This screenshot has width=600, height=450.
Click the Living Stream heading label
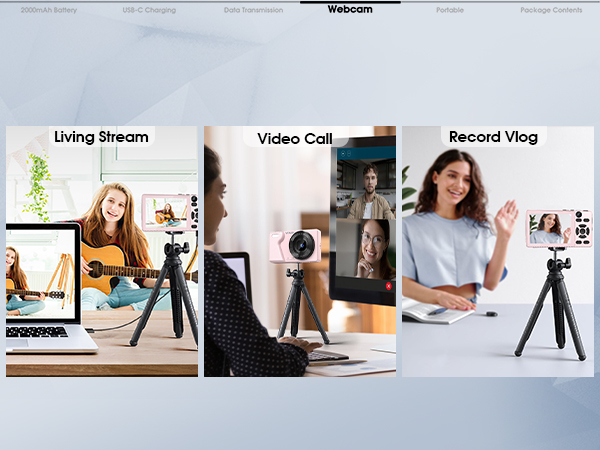[101, 137]
